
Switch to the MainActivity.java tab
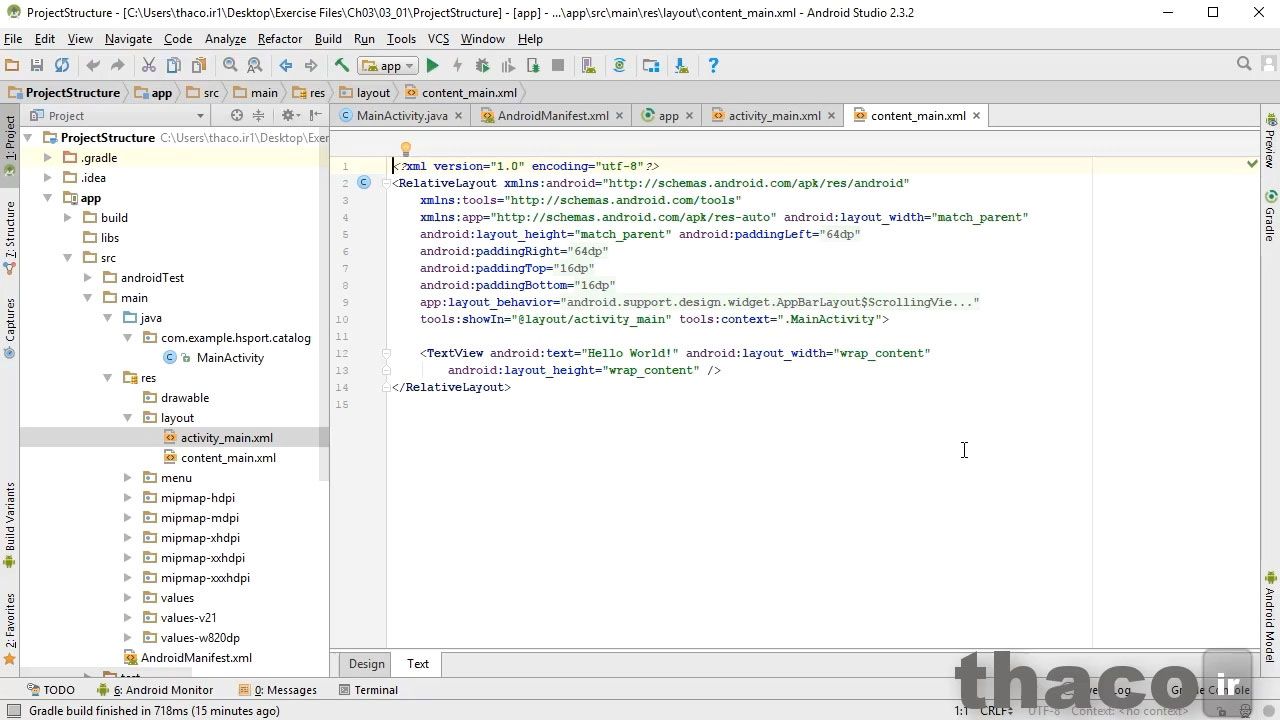pyautogui.click(x=402, y=116)
